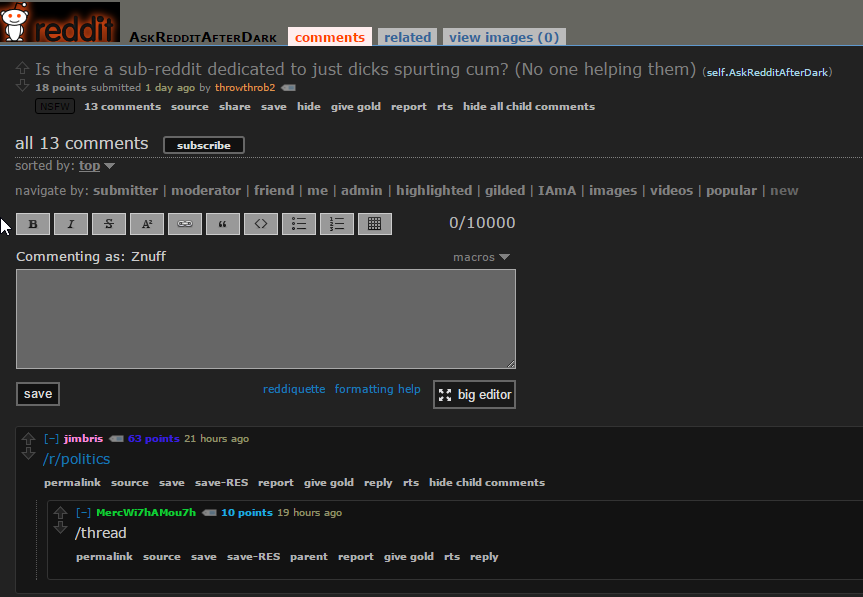Click inside the comment text area
This screenshot has height=597, width=863.
tap(266, 319)
